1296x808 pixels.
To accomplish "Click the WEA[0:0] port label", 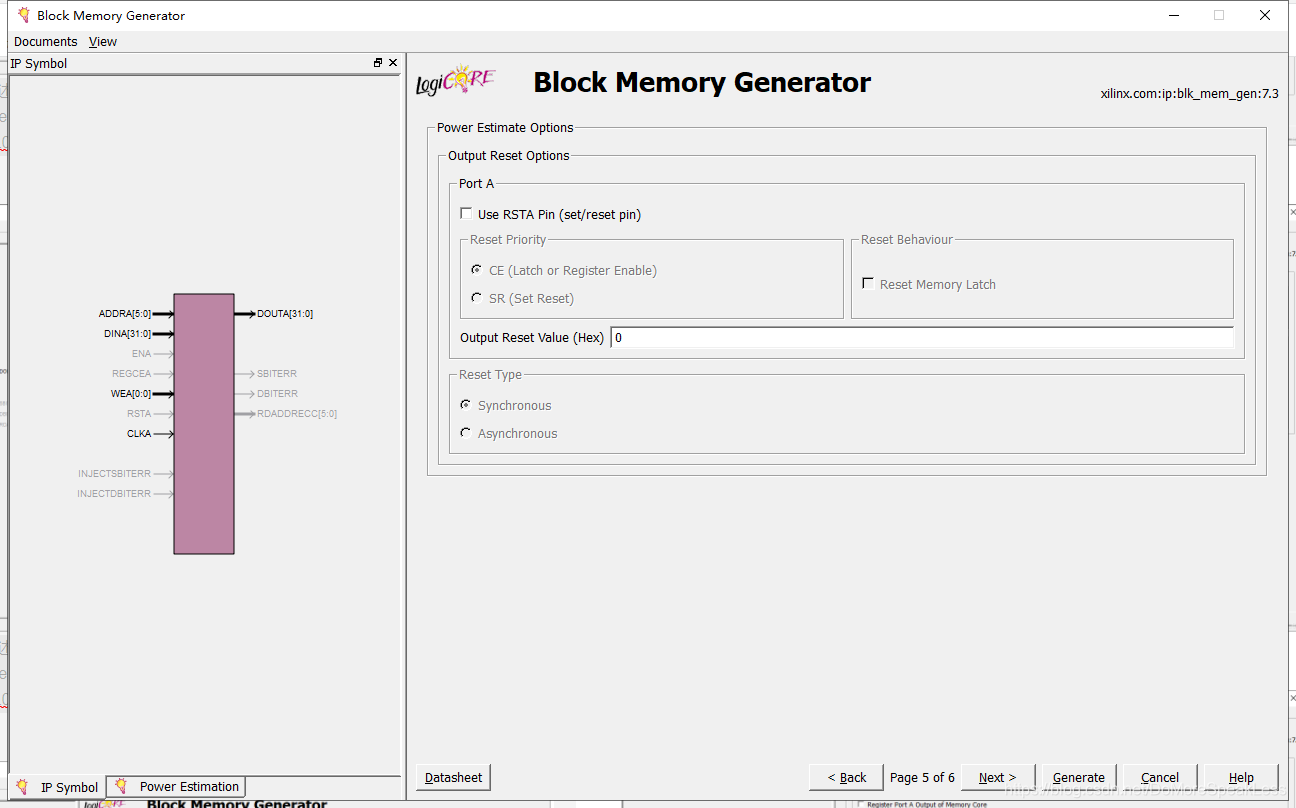I will pyautogui.click(x=131, y=394).
